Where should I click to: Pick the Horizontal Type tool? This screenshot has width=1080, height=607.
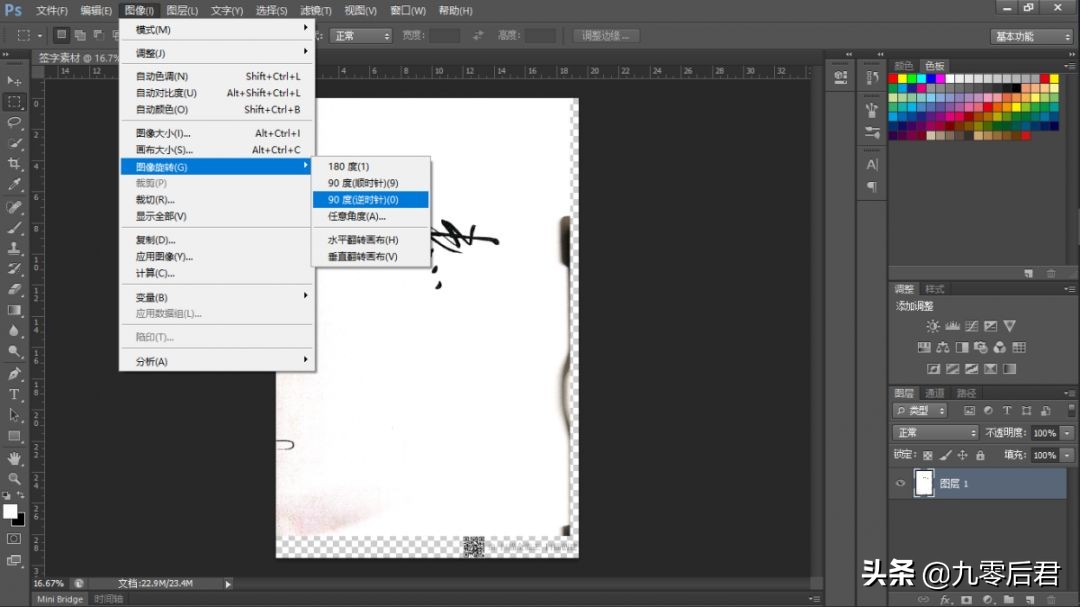tap(14, 394)
